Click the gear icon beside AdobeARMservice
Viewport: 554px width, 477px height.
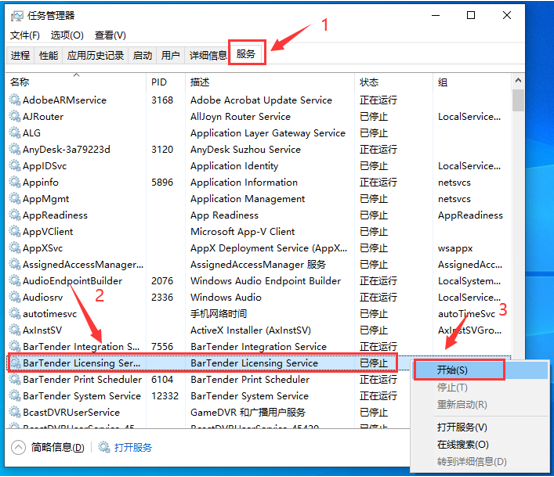pos(15,100)
